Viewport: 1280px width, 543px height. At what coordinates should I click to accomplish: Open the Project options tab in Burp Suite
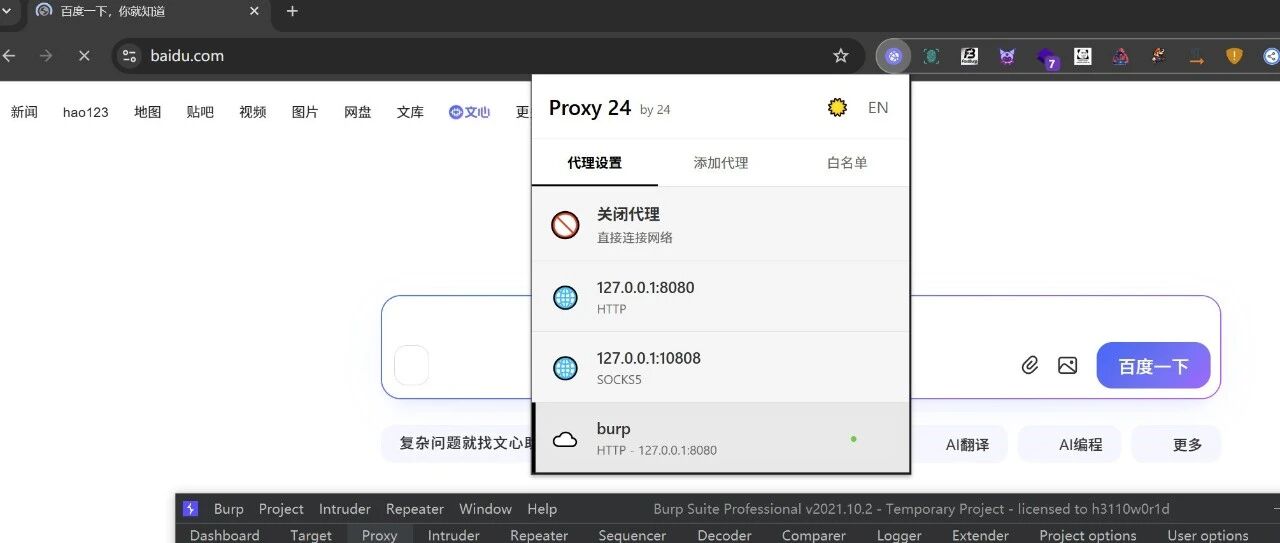1088,535
